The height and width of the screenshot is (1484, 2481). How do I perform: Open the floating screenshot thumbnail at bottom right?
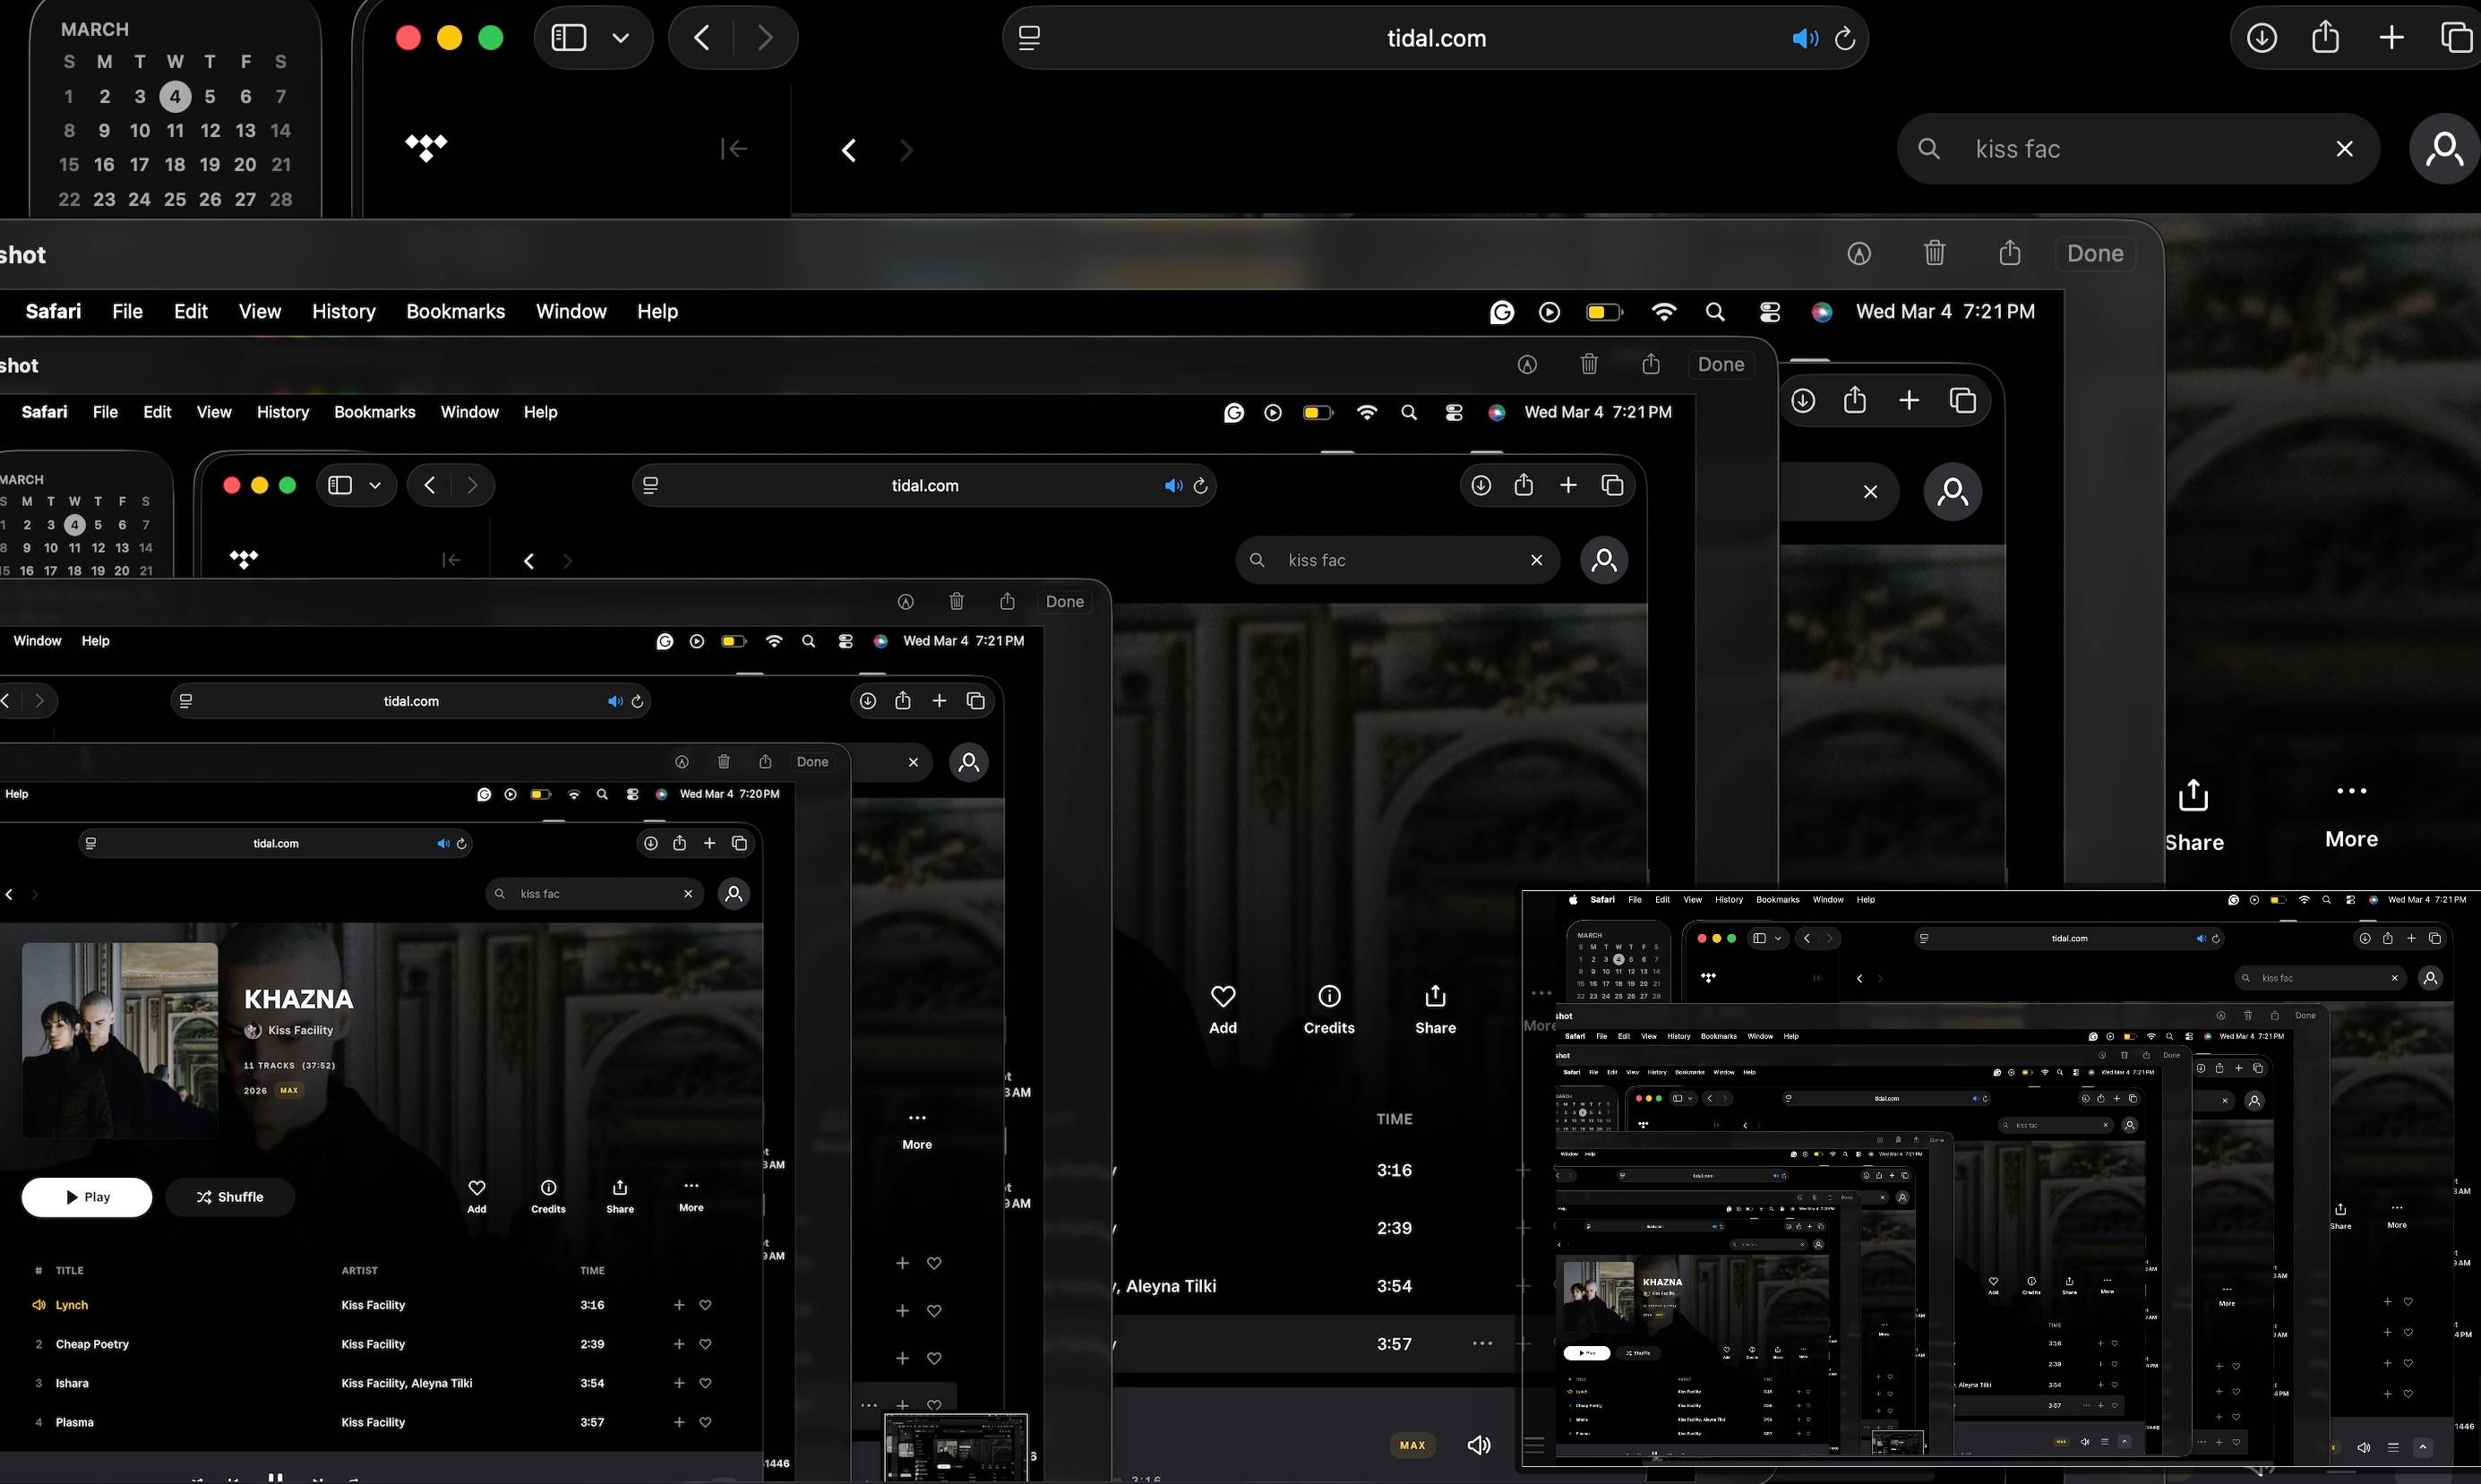pyautogui.click(x=2000, y=1178)
